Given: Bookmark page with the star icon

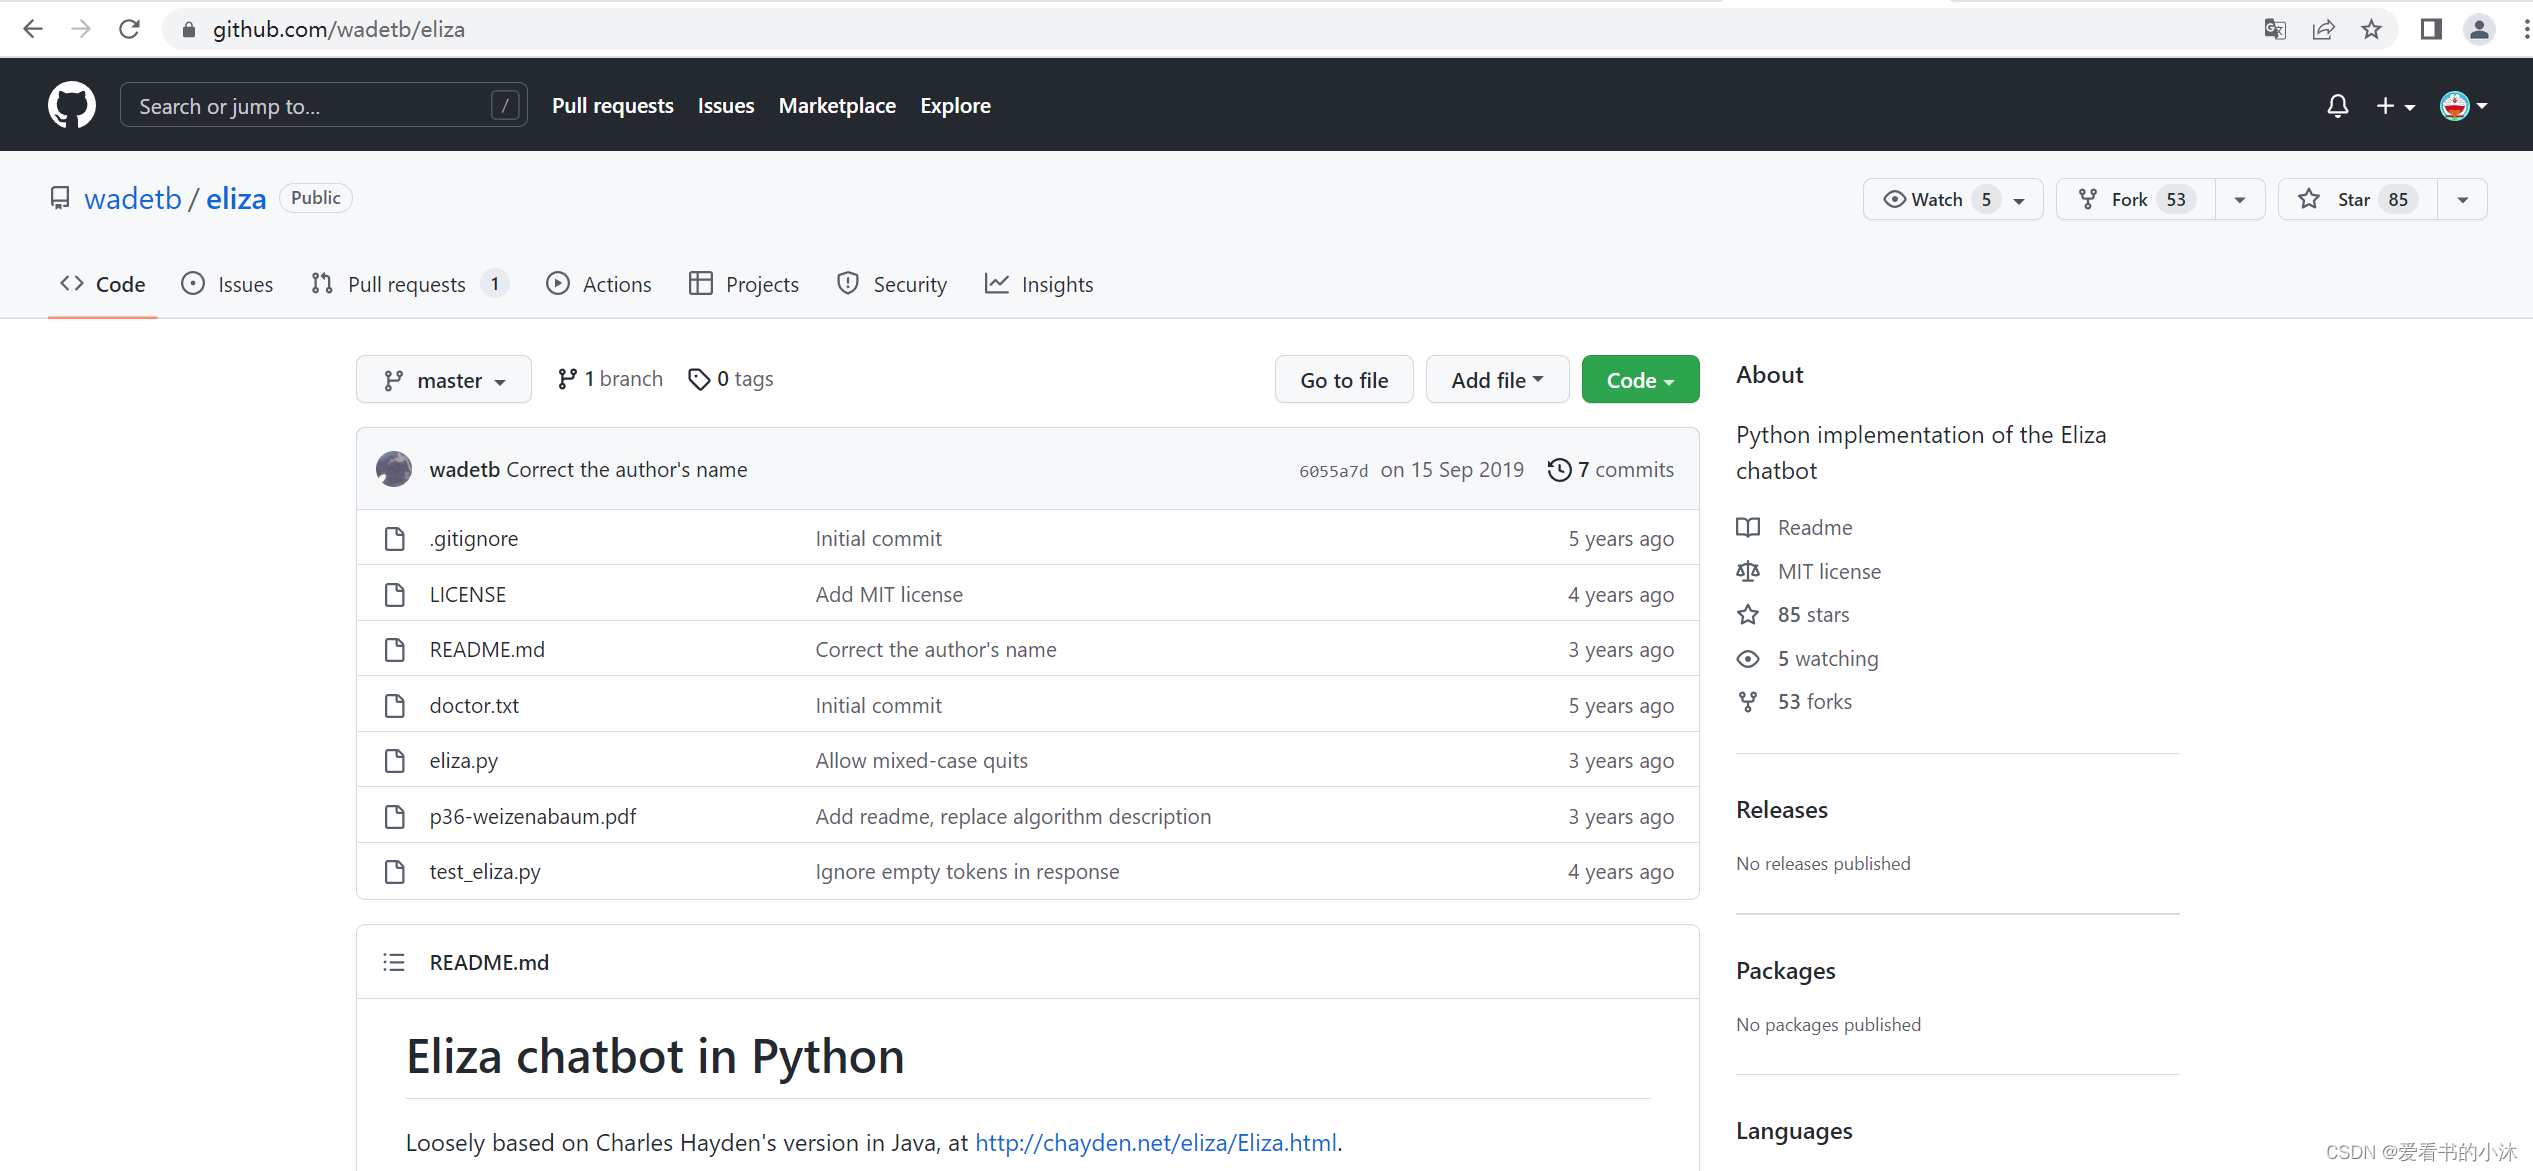Looking at the screenshot, I should [2371, 29].
